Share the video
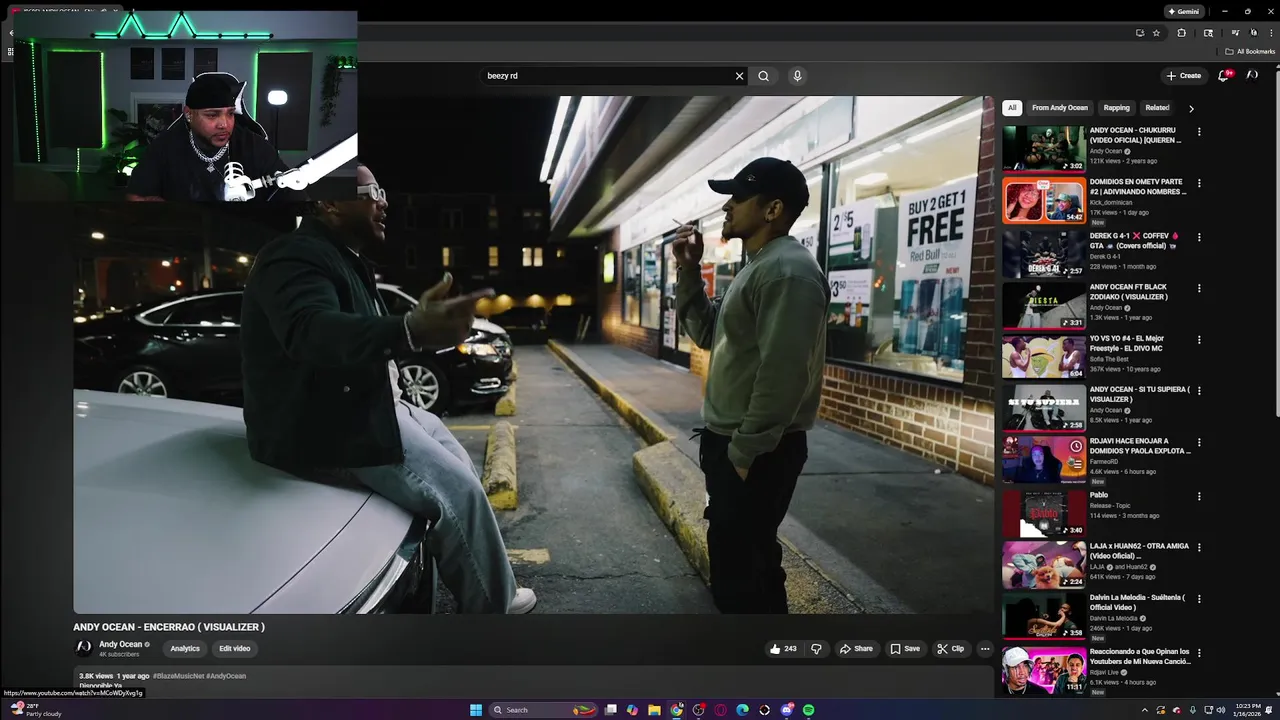 point(856,649)
